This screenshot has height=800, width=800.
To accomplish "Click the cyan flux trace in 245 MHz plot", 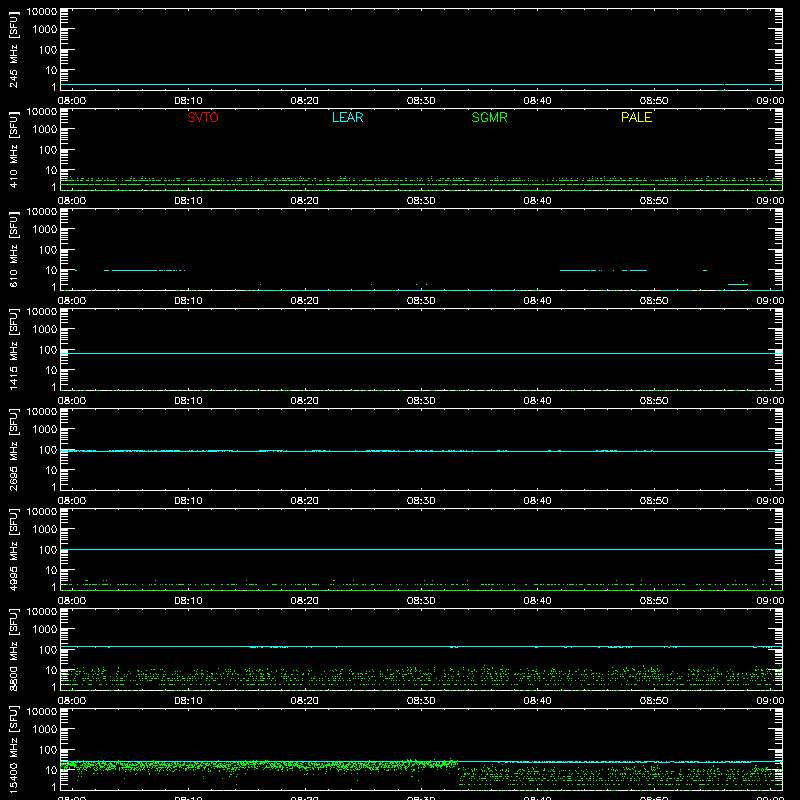I will coord(421,85).
